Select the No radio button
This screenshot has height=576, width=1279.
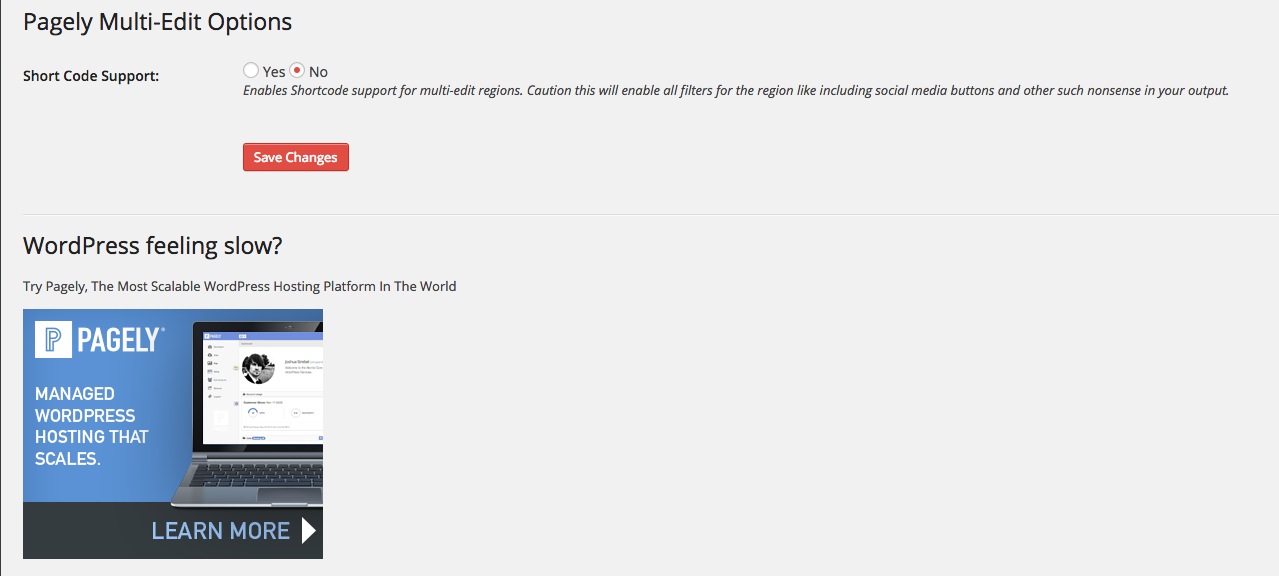click(x=297, y=71)
